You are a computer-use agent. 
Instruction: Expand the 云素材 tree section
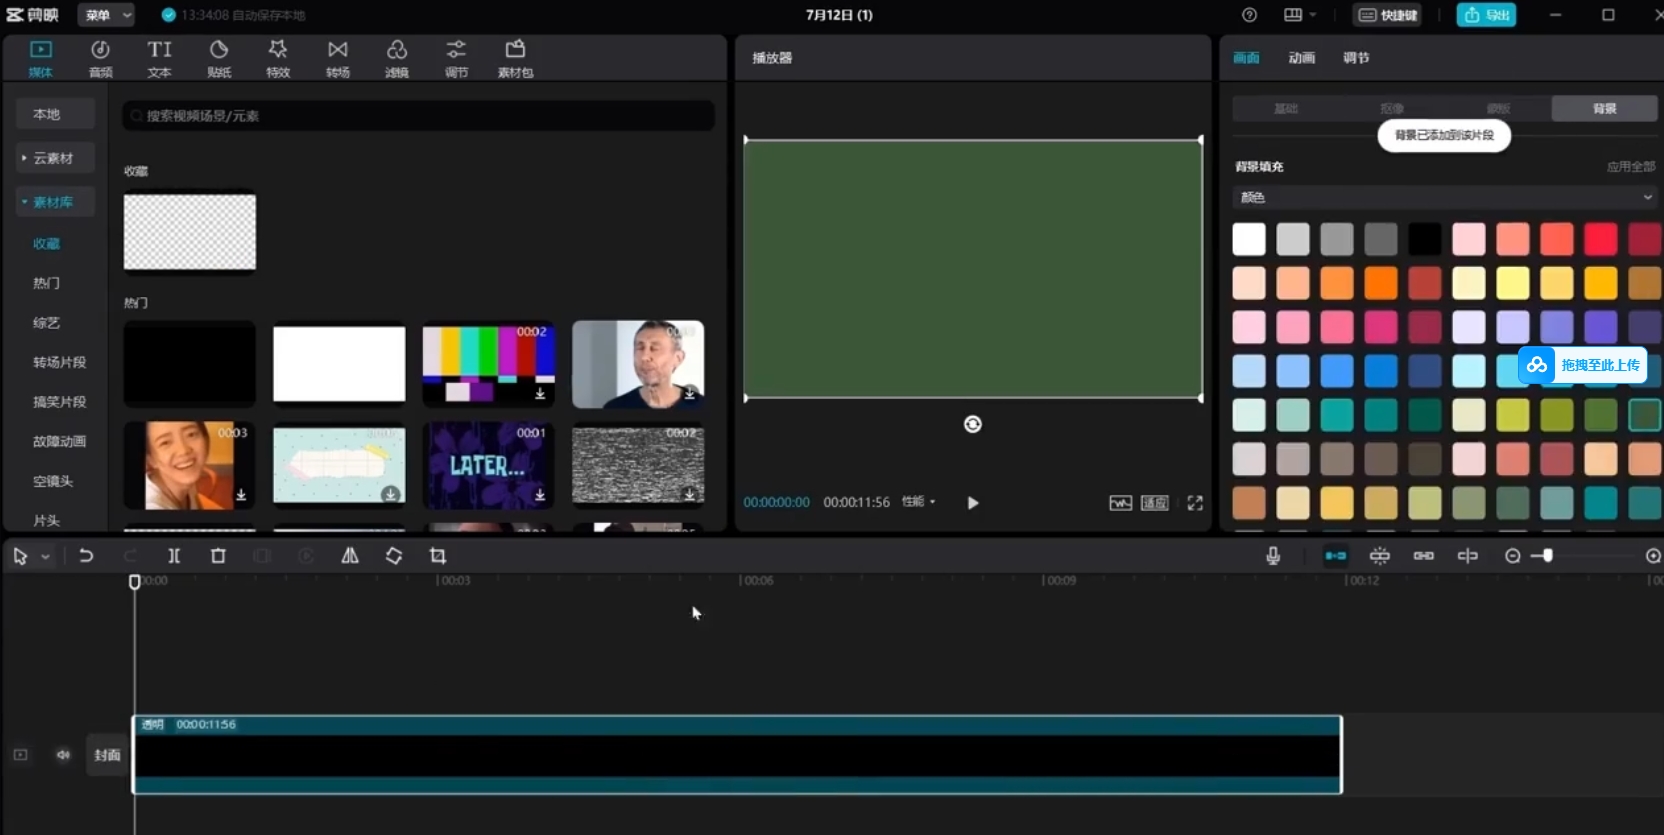[x=54, y=158]
